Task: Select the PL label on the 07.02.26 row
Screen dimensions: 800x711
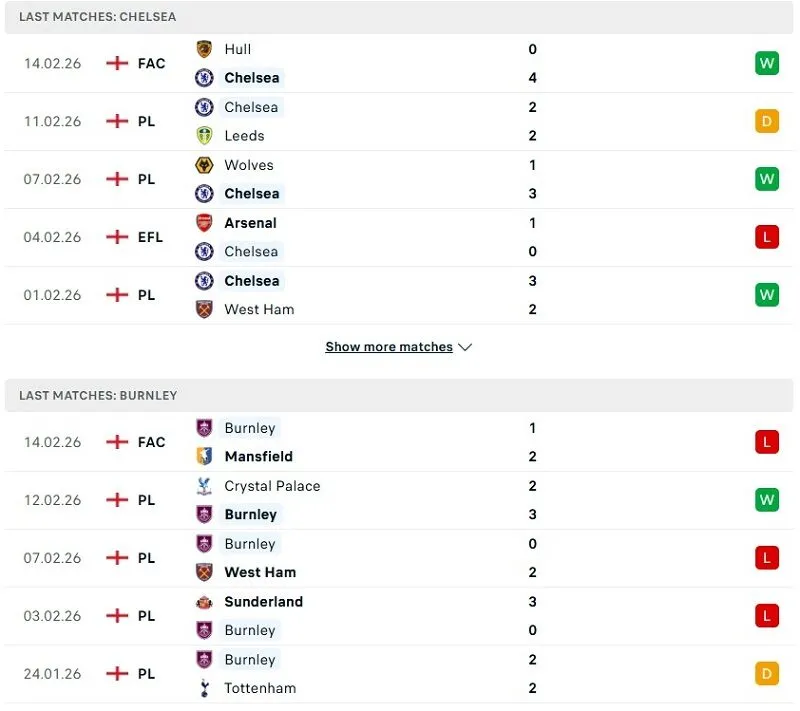Action: coord(146,179)
